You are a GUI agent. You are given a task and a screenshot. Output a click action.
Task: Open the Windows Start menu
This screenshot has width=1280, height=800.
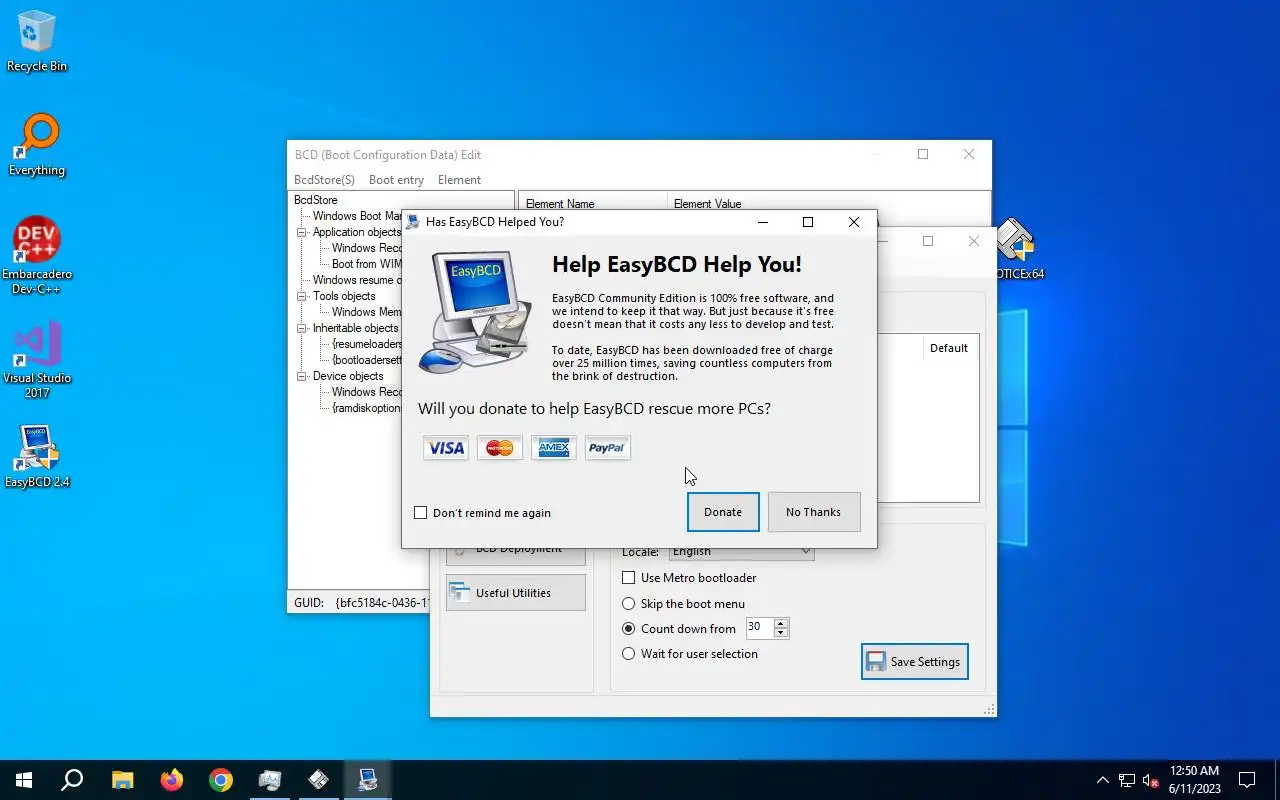coord(24,780)
